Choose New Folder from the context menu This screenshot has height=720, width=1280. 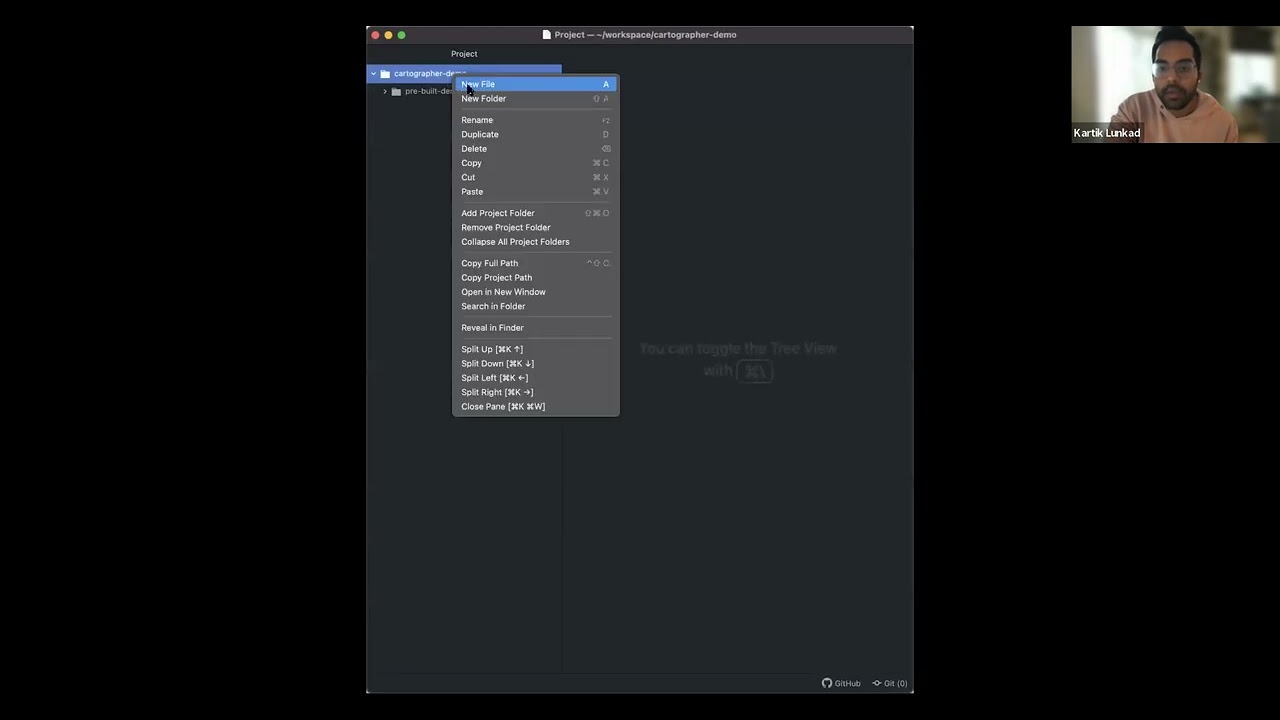click(536, 98)
